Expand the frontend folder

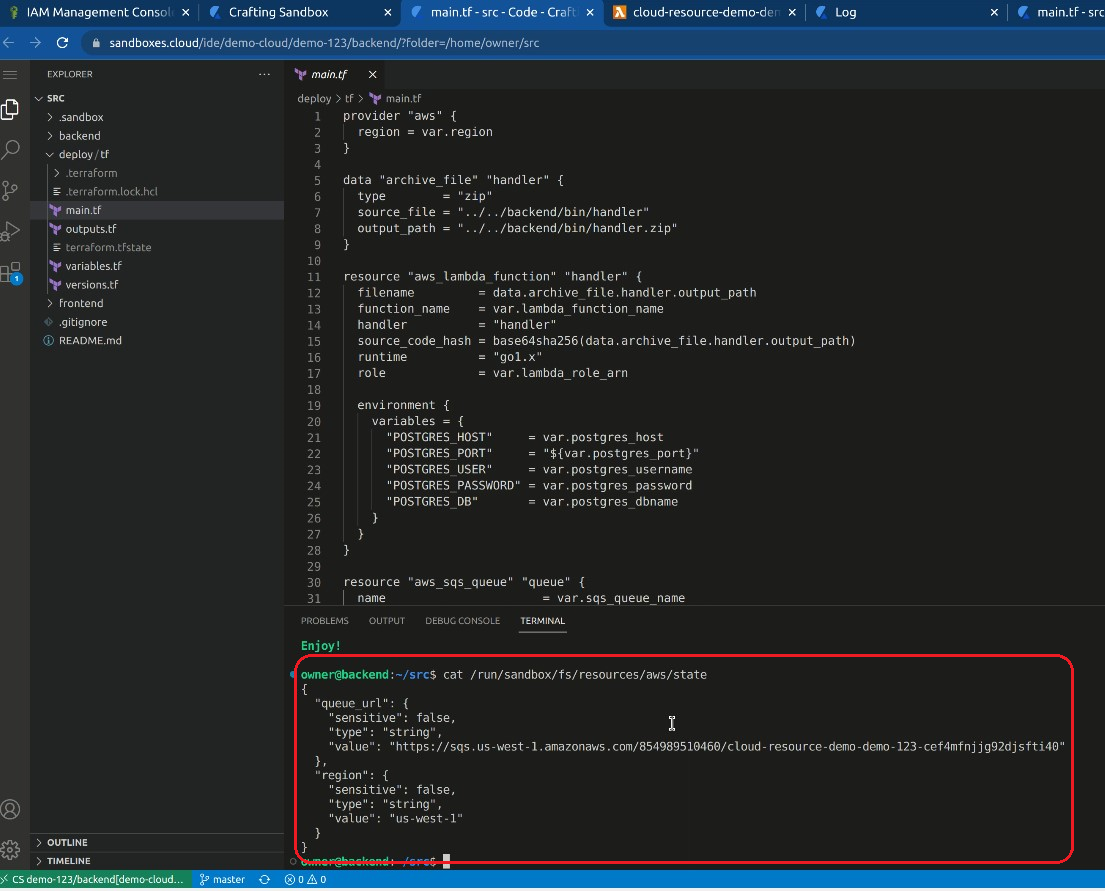tap(80, 303)
